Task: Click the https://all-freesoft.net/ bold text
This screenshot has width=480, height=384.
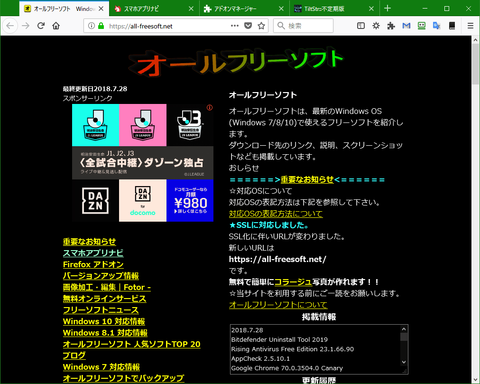Action: point(277,259)
